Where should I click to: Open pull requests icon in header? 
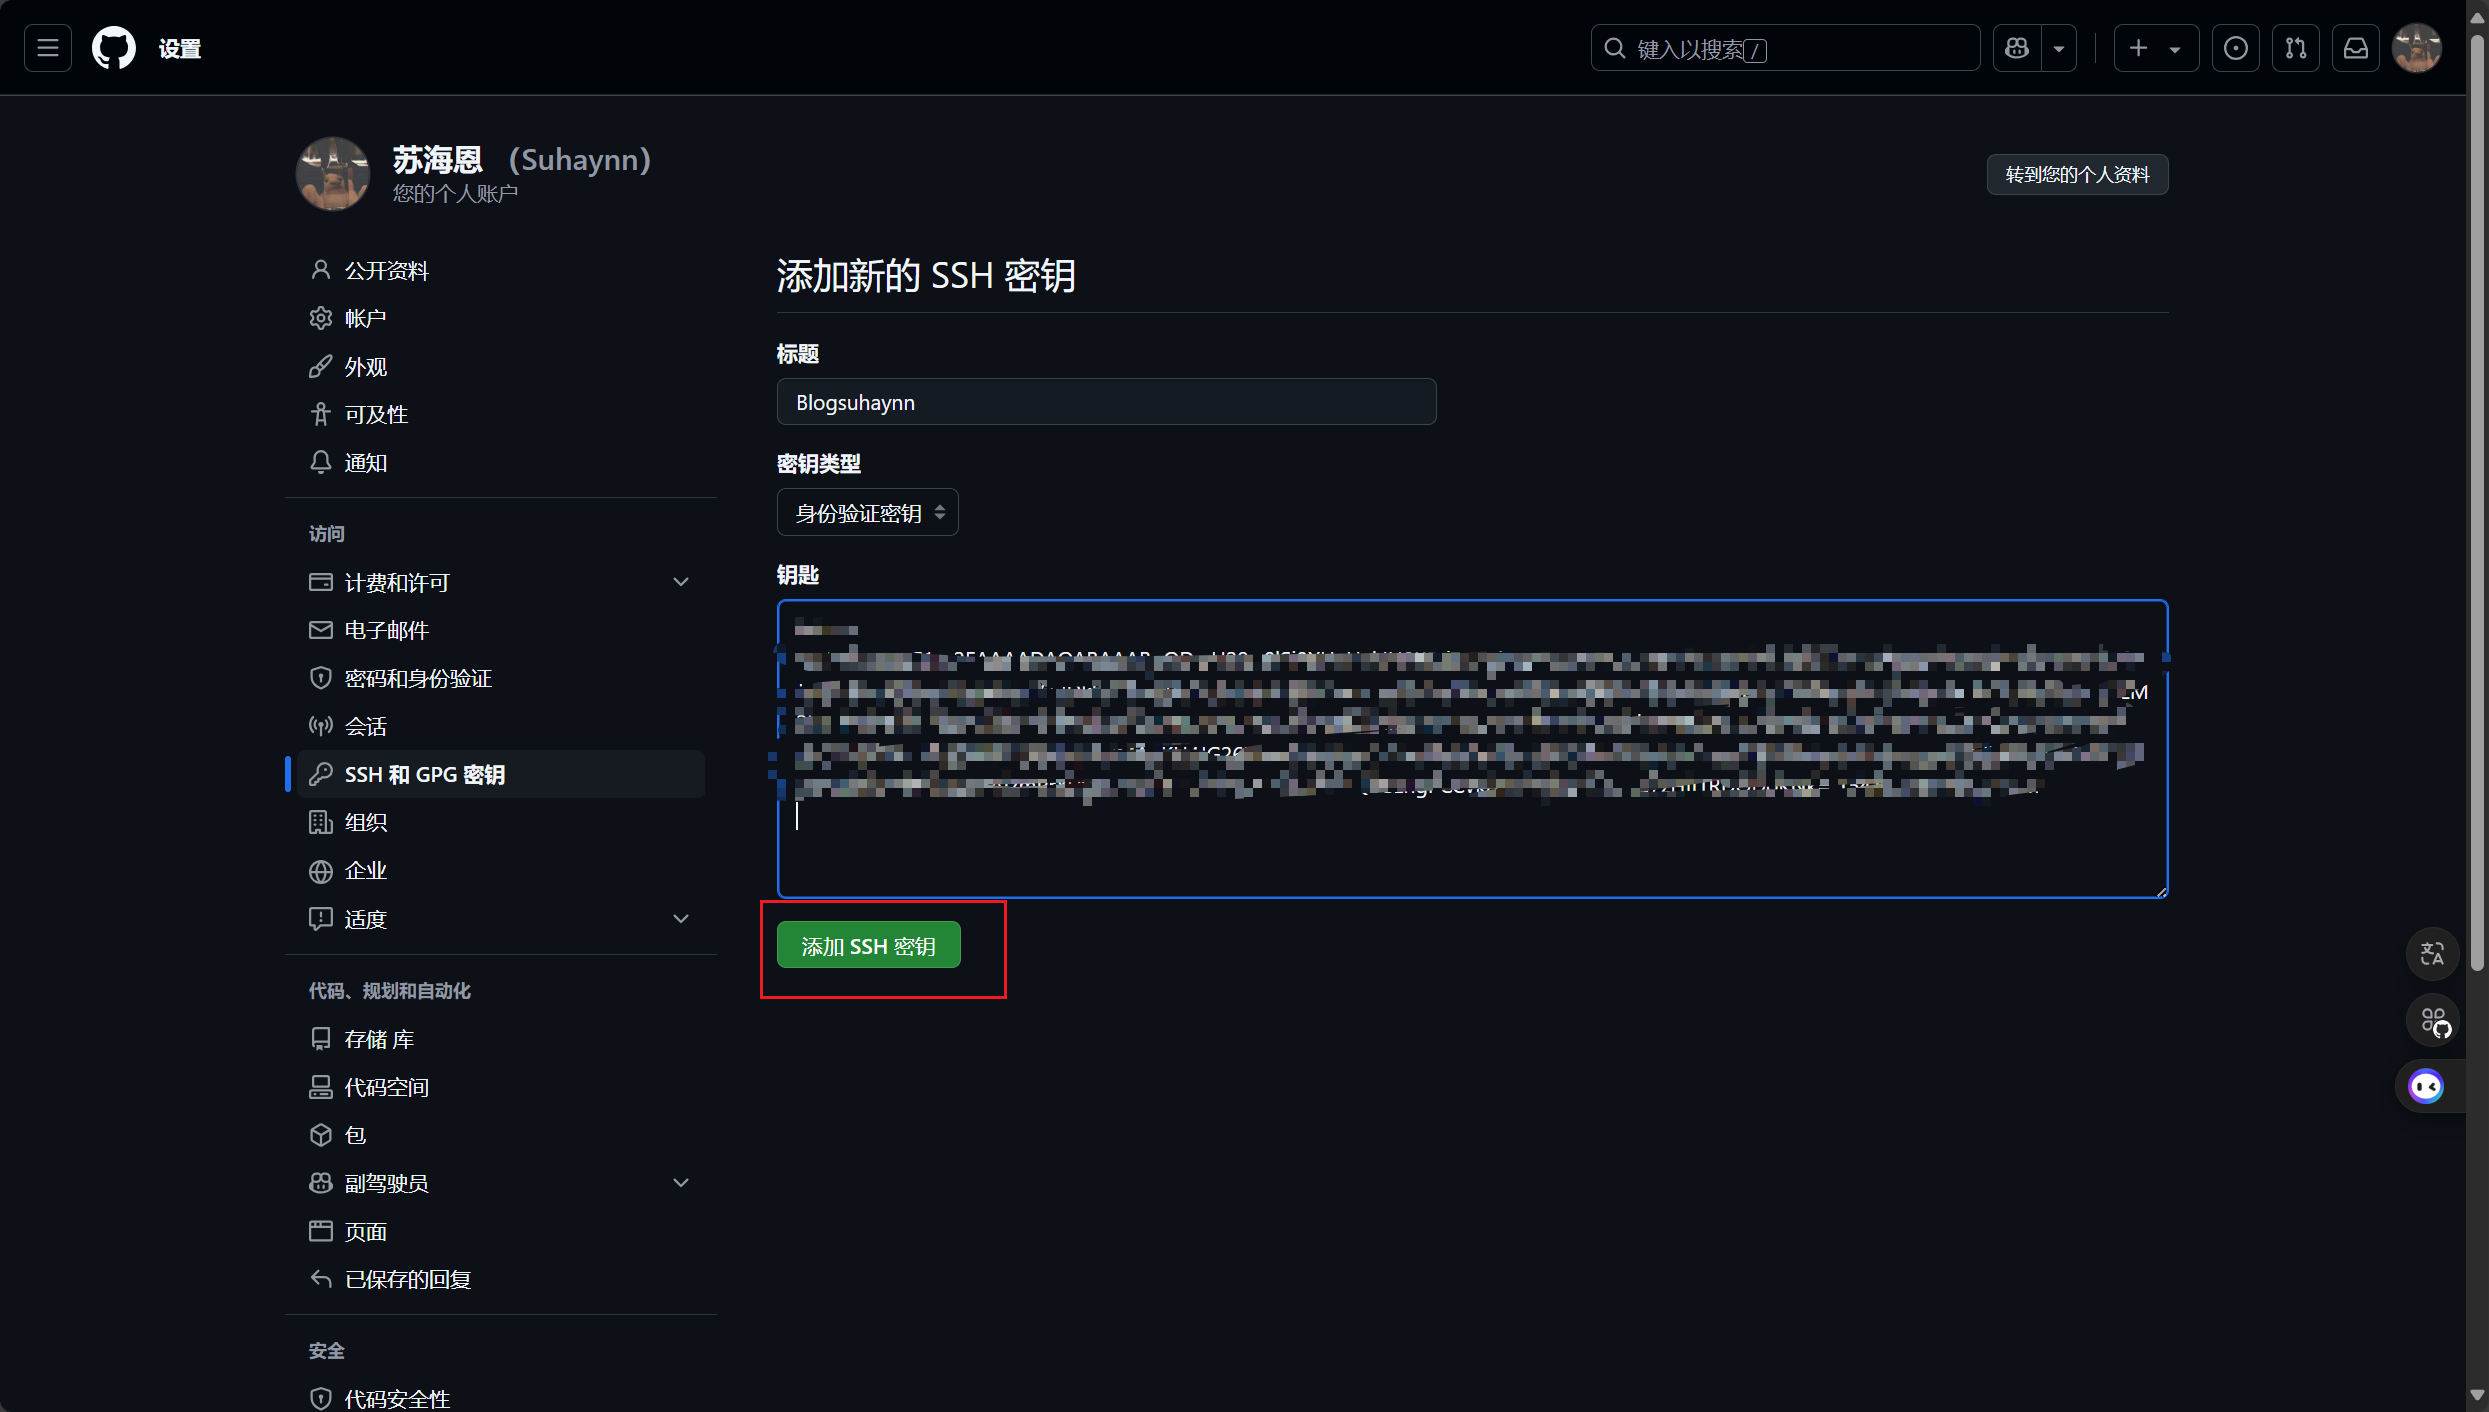click(2296, 48)
